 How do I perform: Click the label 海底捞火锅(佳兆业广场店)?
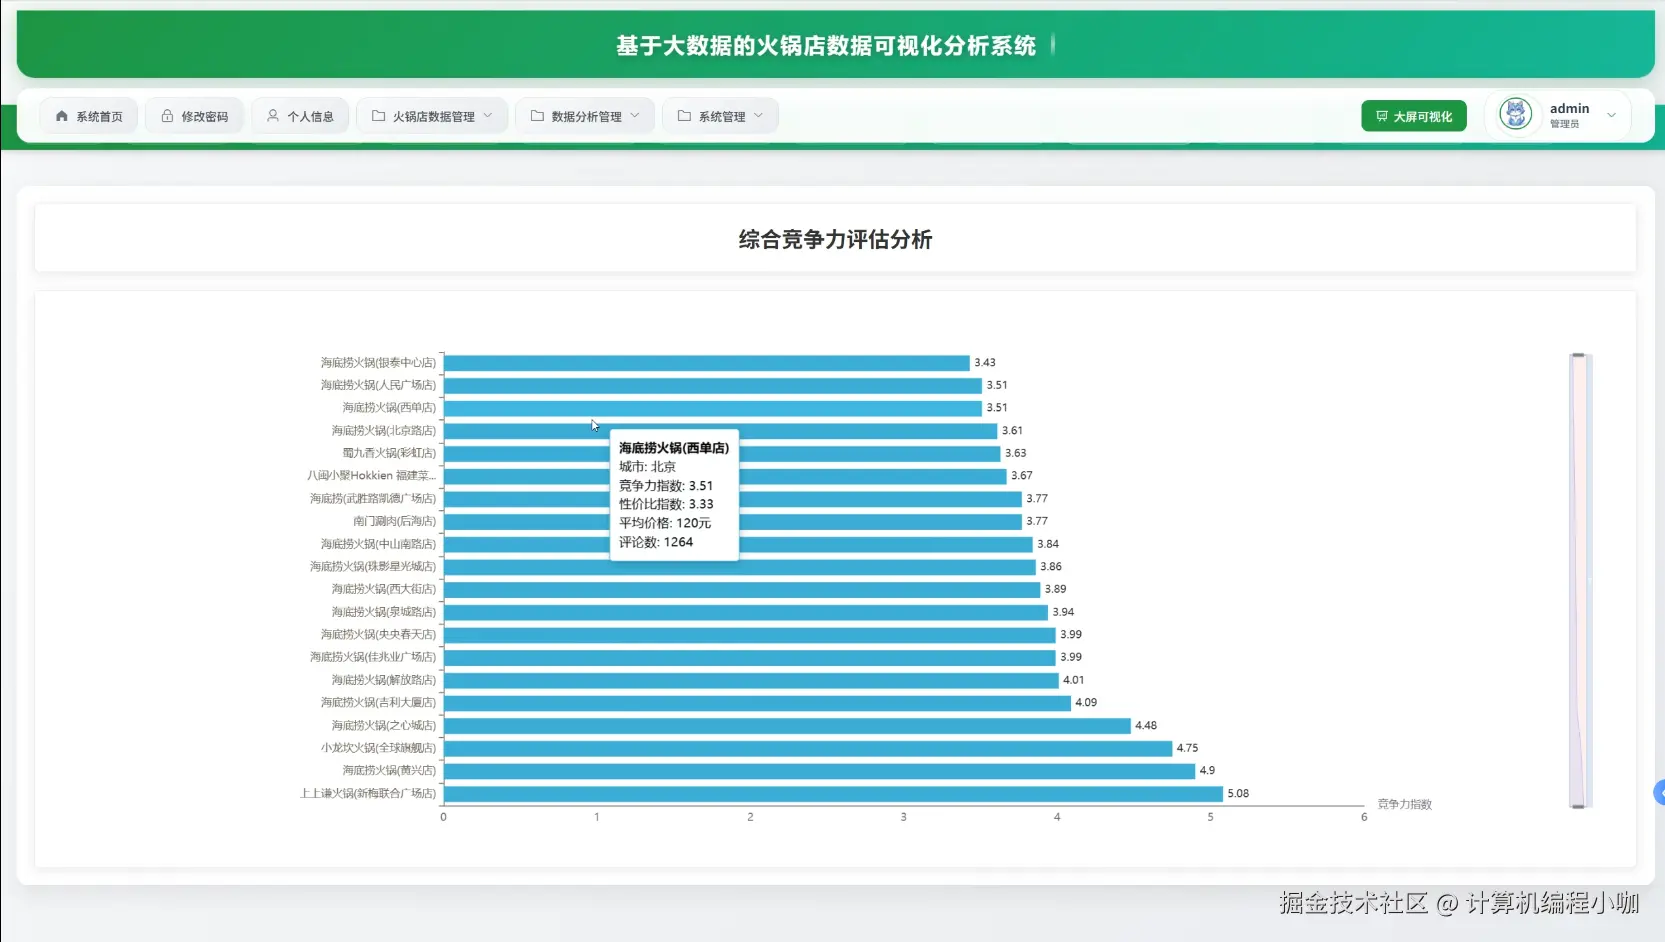(373, 657)
